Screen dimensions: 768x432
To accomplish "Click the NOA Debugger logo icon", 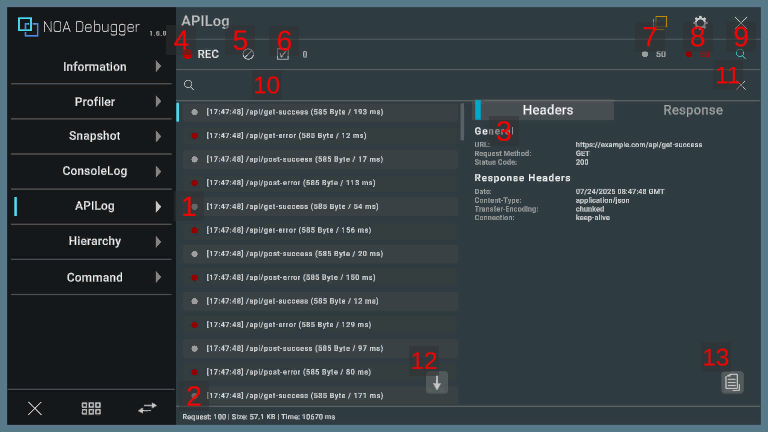I will [x=28, y=26].
